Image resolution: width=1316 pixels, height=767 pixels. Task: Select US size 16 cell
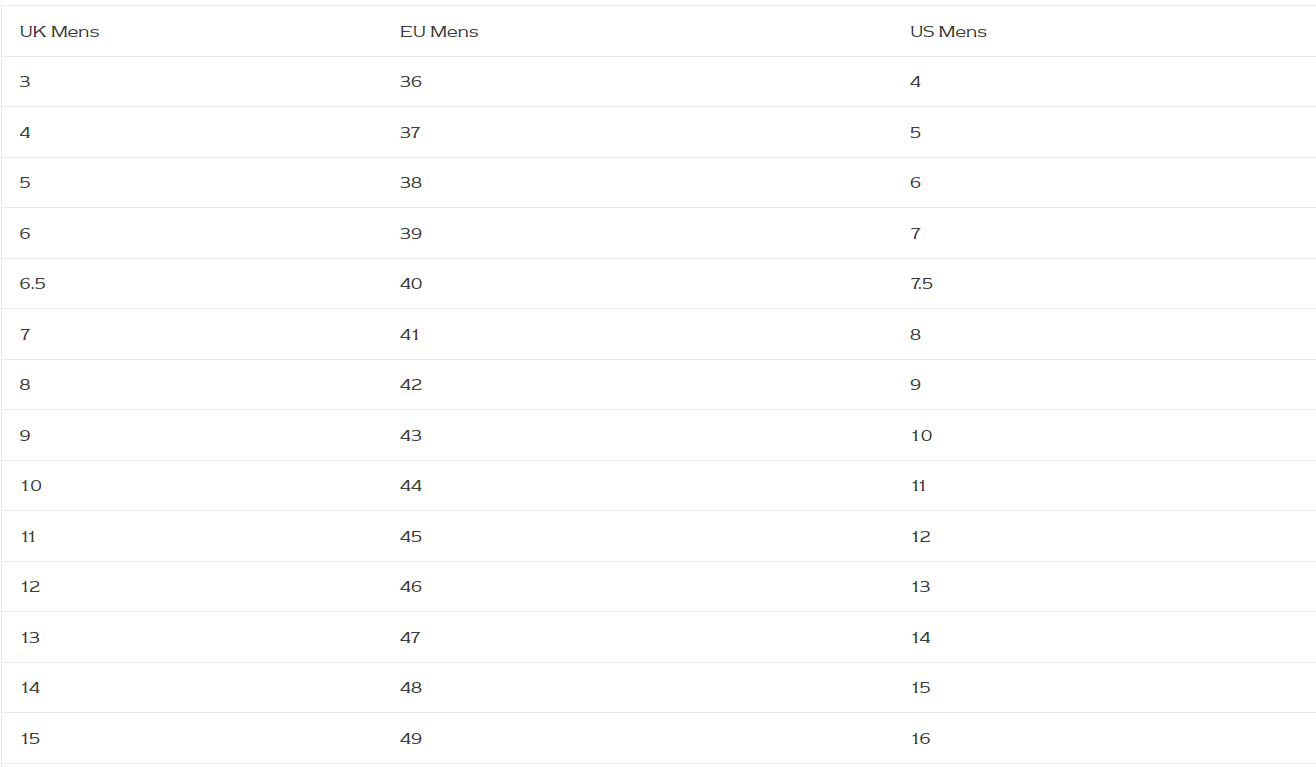tap(920, 739)
